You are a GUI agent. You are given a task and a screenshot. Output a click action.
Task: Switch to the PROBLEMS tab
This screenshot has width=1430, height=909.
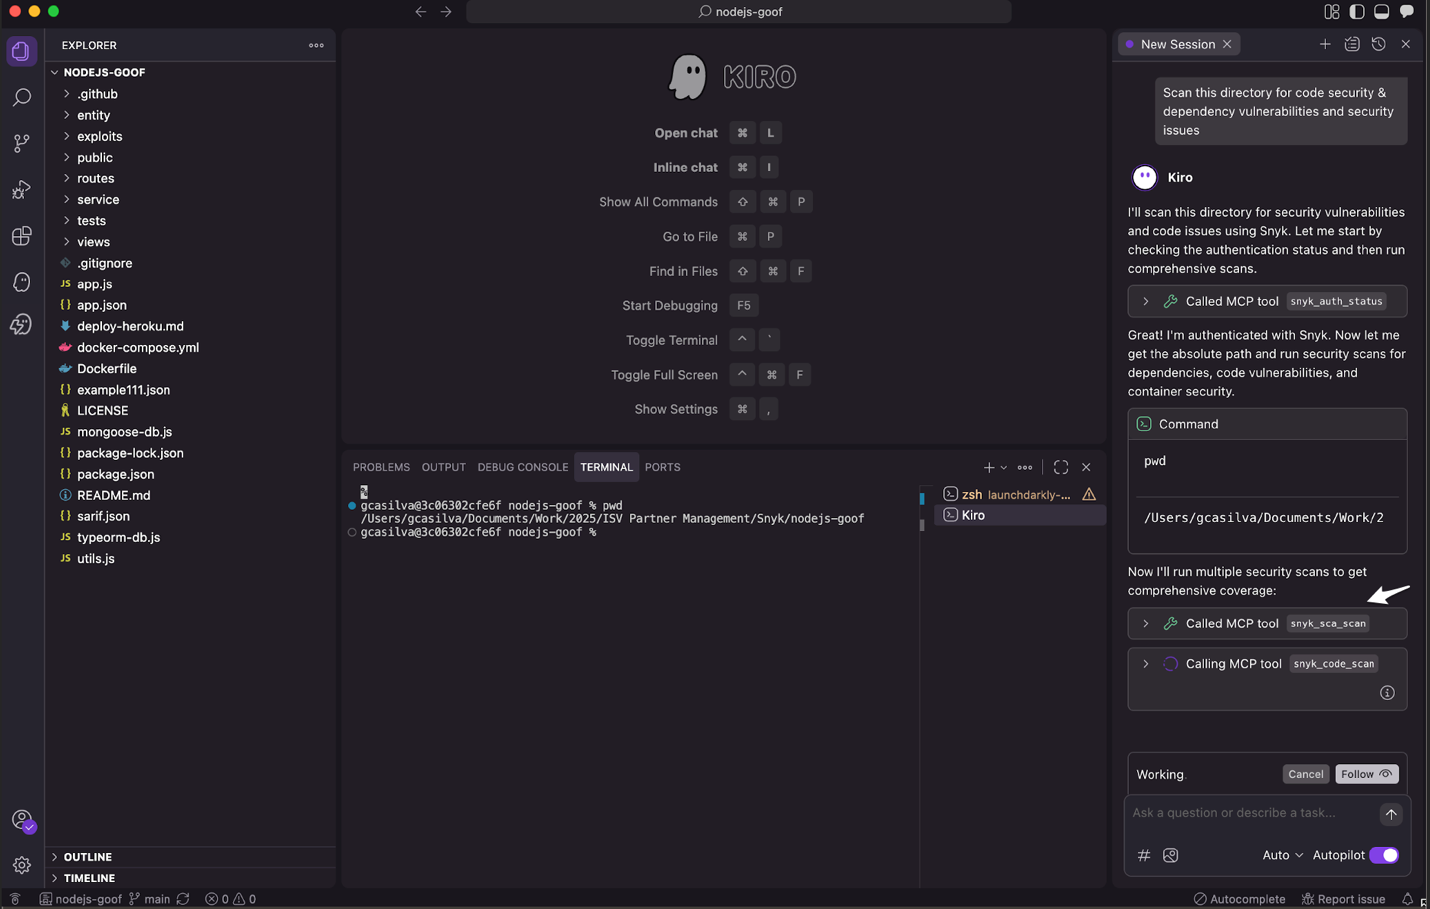[x=381, y=467]
